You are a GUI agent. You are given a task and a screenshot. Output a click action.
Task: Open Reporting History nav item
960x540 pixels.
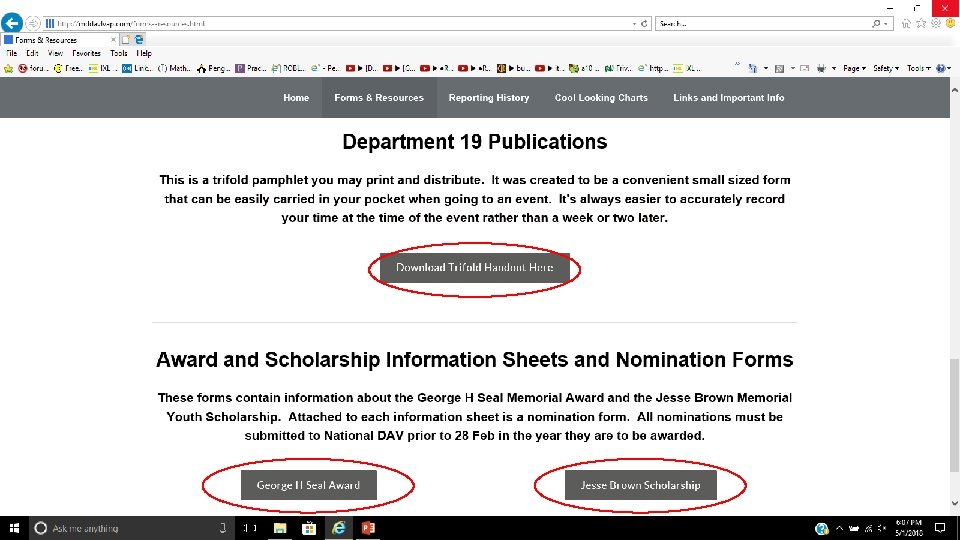pyautogui.click(x=489, y=98)
